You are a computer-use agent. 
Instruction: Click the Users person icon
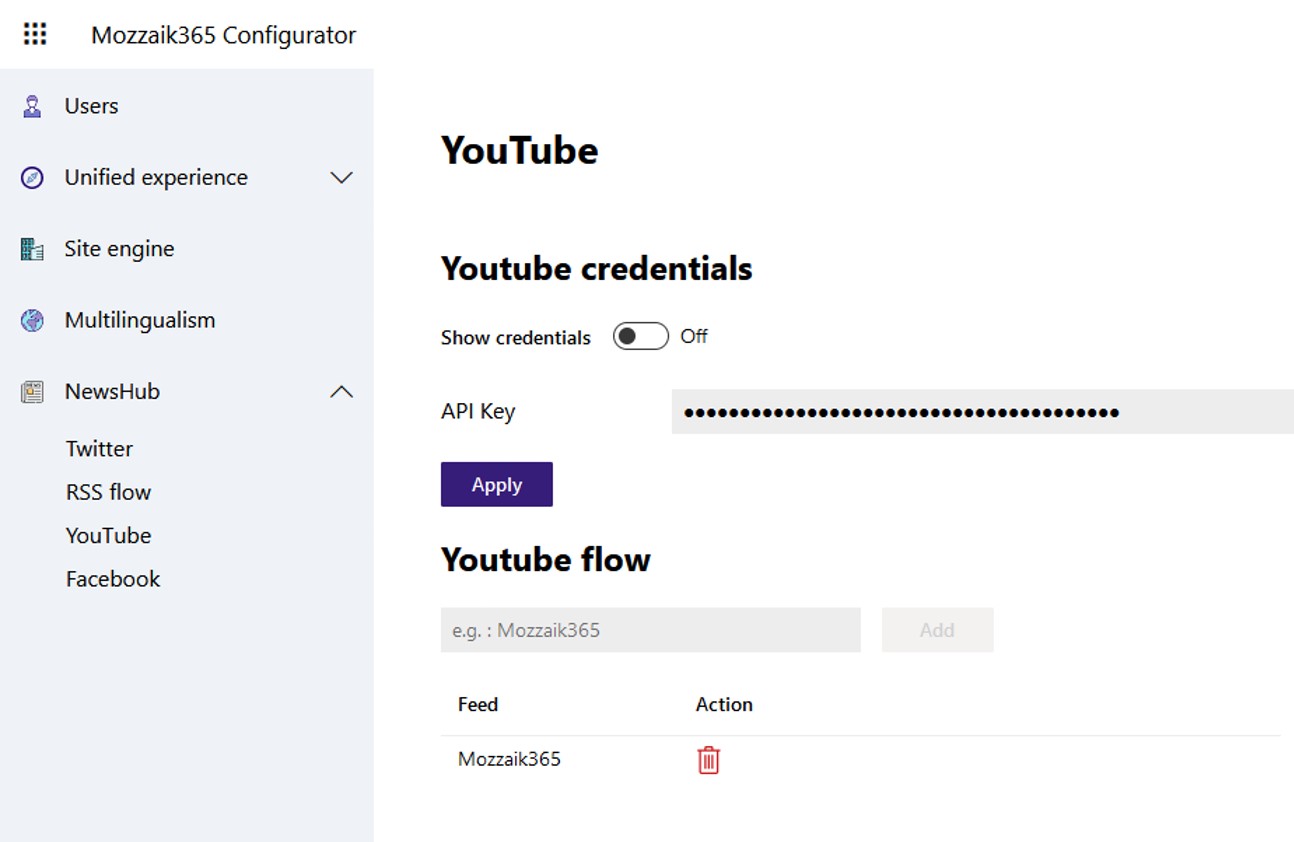pos(32,106)
